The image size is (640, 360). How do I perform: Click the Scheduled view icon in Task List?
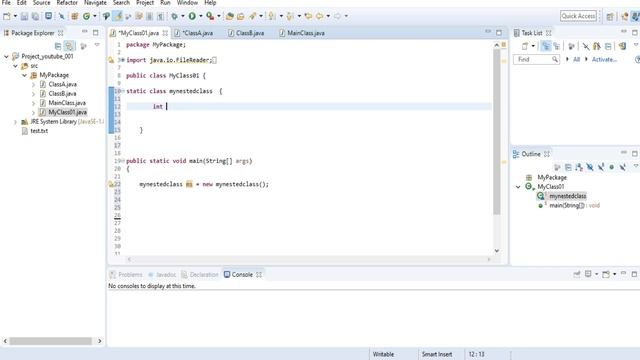(556, 46)
